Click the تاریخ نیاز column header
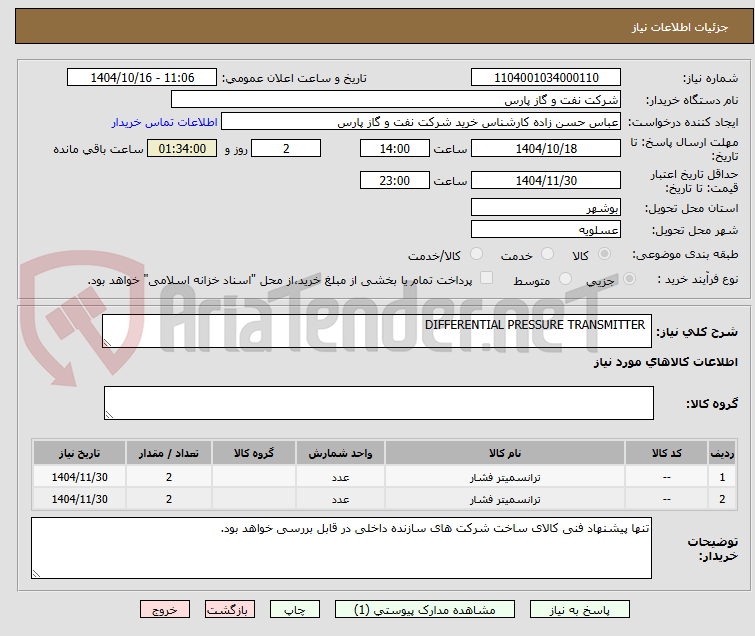 pos(79,453)
